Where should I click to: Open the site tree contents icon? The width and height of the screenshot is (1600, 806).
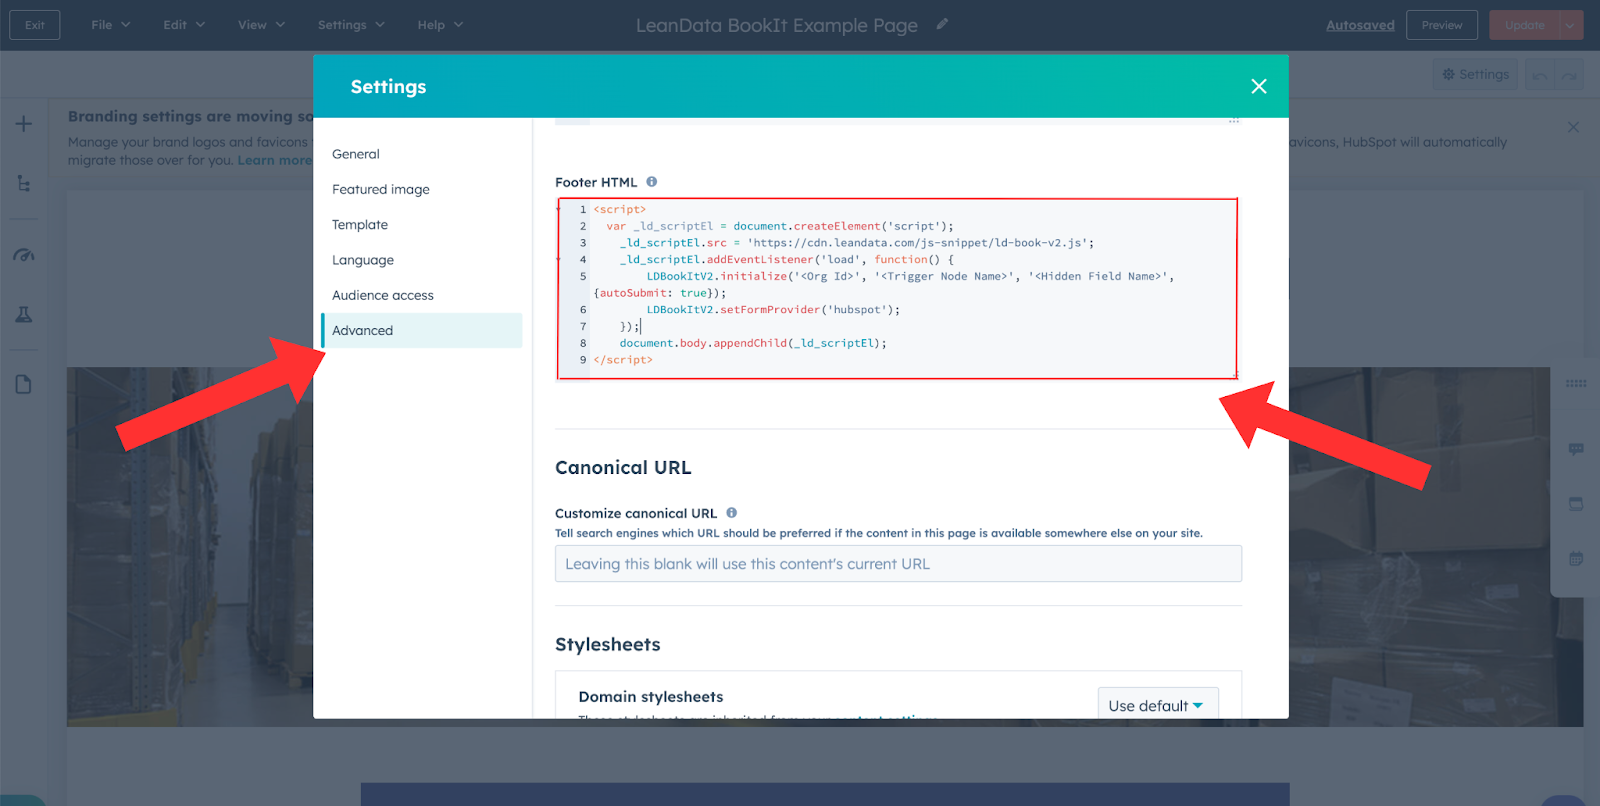[24, 184]
